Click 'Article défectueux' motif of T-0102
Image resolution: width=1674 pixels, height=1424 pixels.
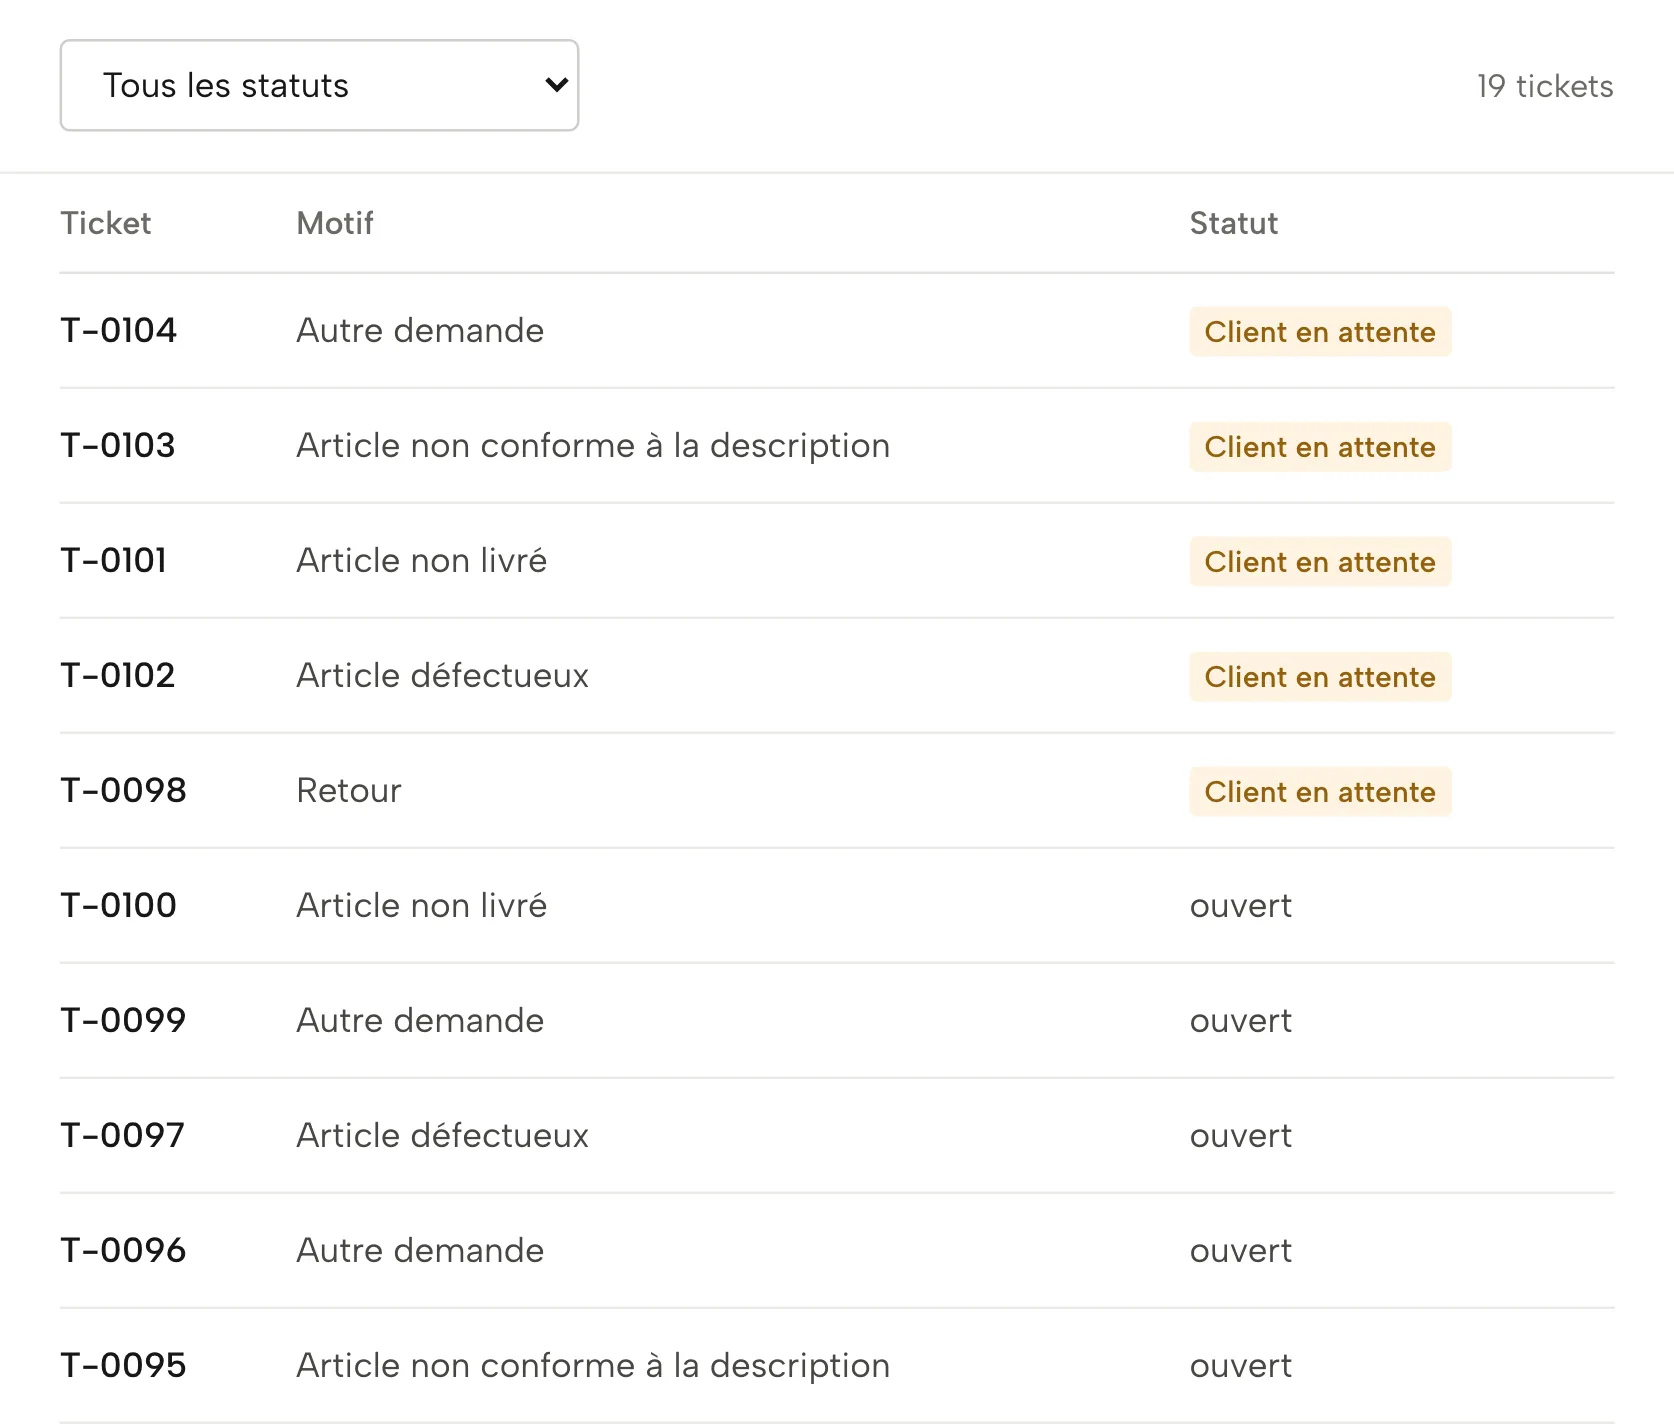coord(443,675)
